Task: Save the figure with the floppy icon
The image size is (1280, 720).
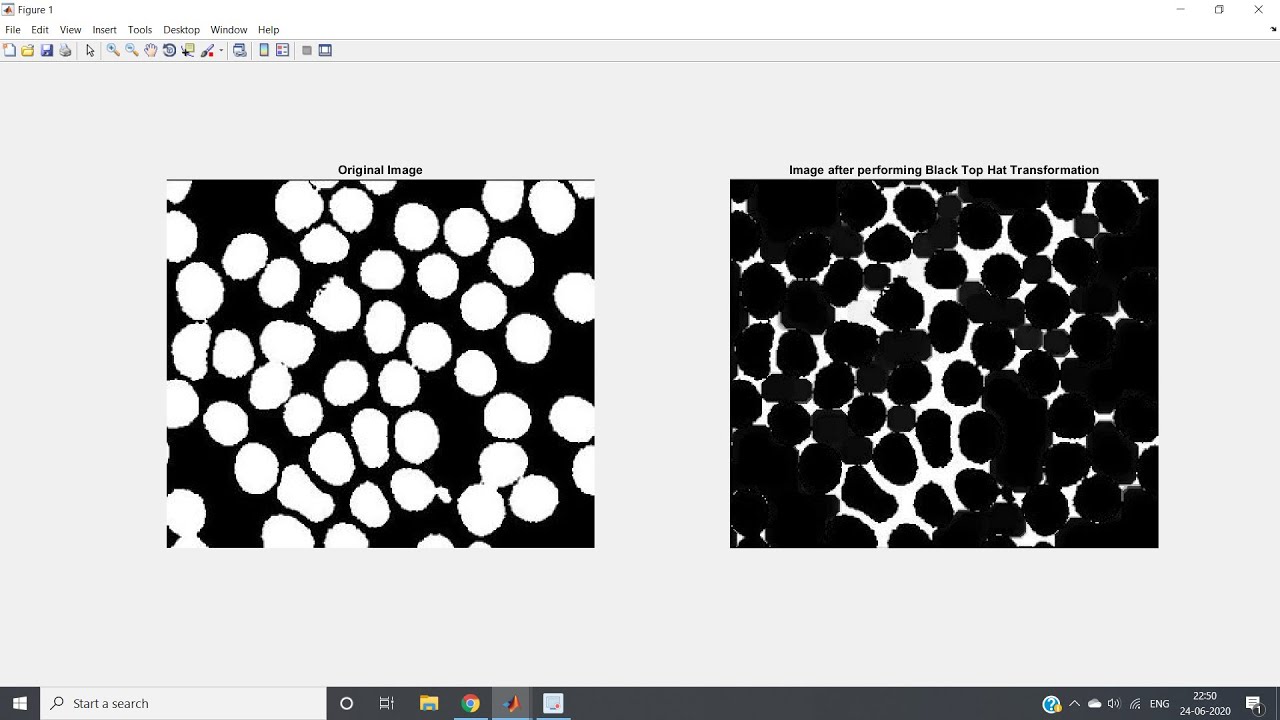Action: 47,50
